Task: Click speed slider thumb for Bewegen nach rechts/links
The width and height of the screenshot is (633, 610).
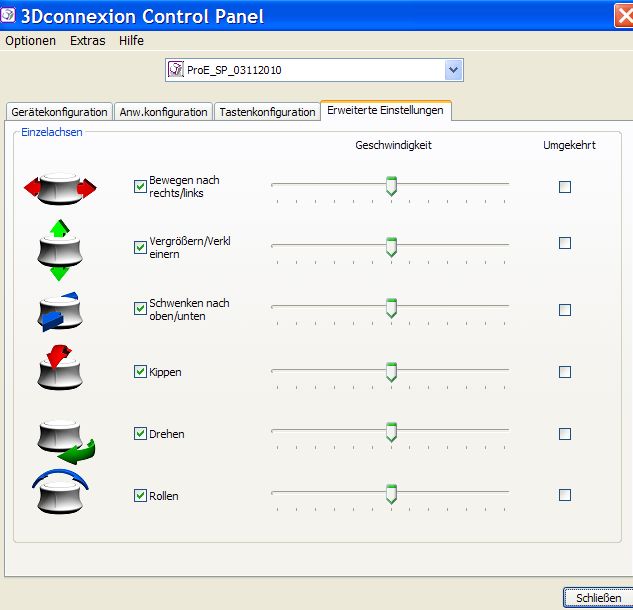Action: point(391,186)
